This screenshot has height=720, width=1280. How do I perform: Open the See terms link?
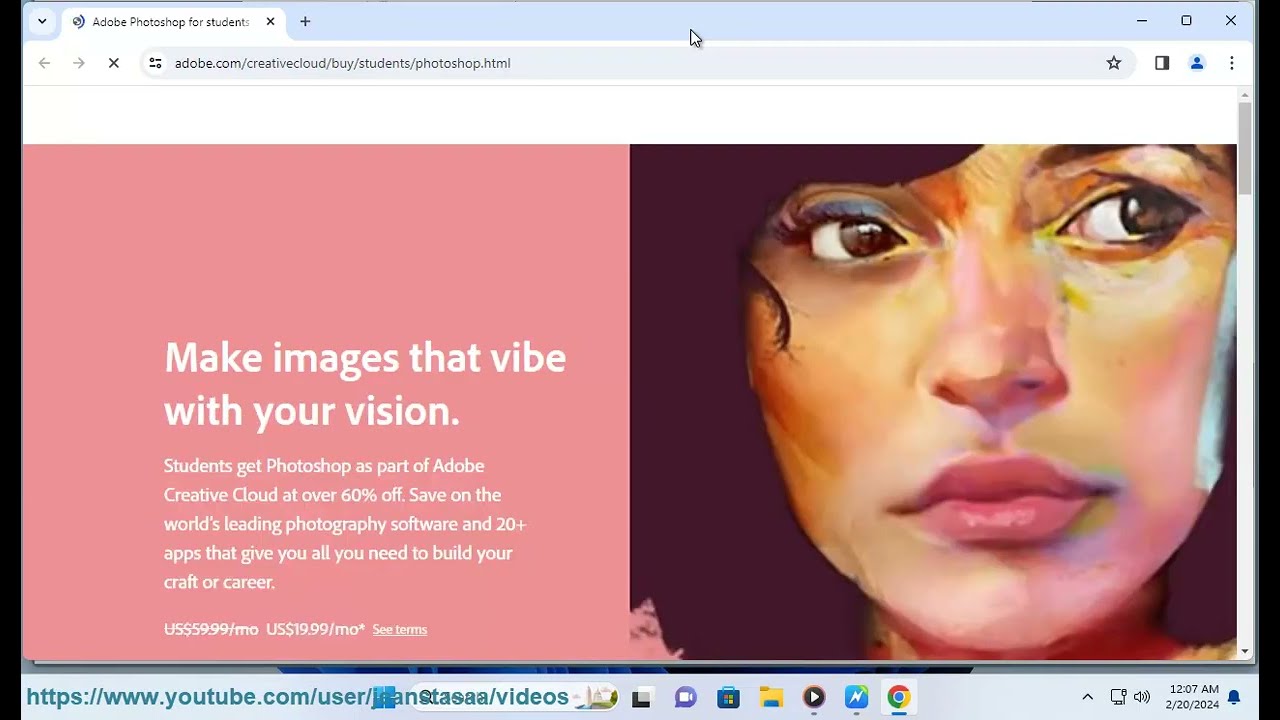click(400, 629)
